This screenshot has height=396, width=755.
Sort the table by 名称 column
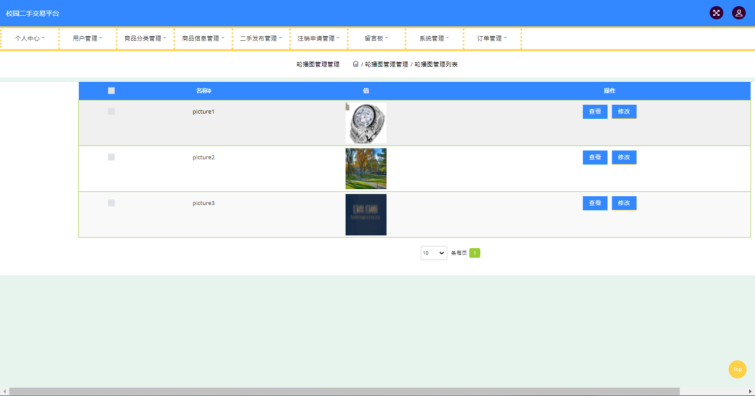coord(204,91)
